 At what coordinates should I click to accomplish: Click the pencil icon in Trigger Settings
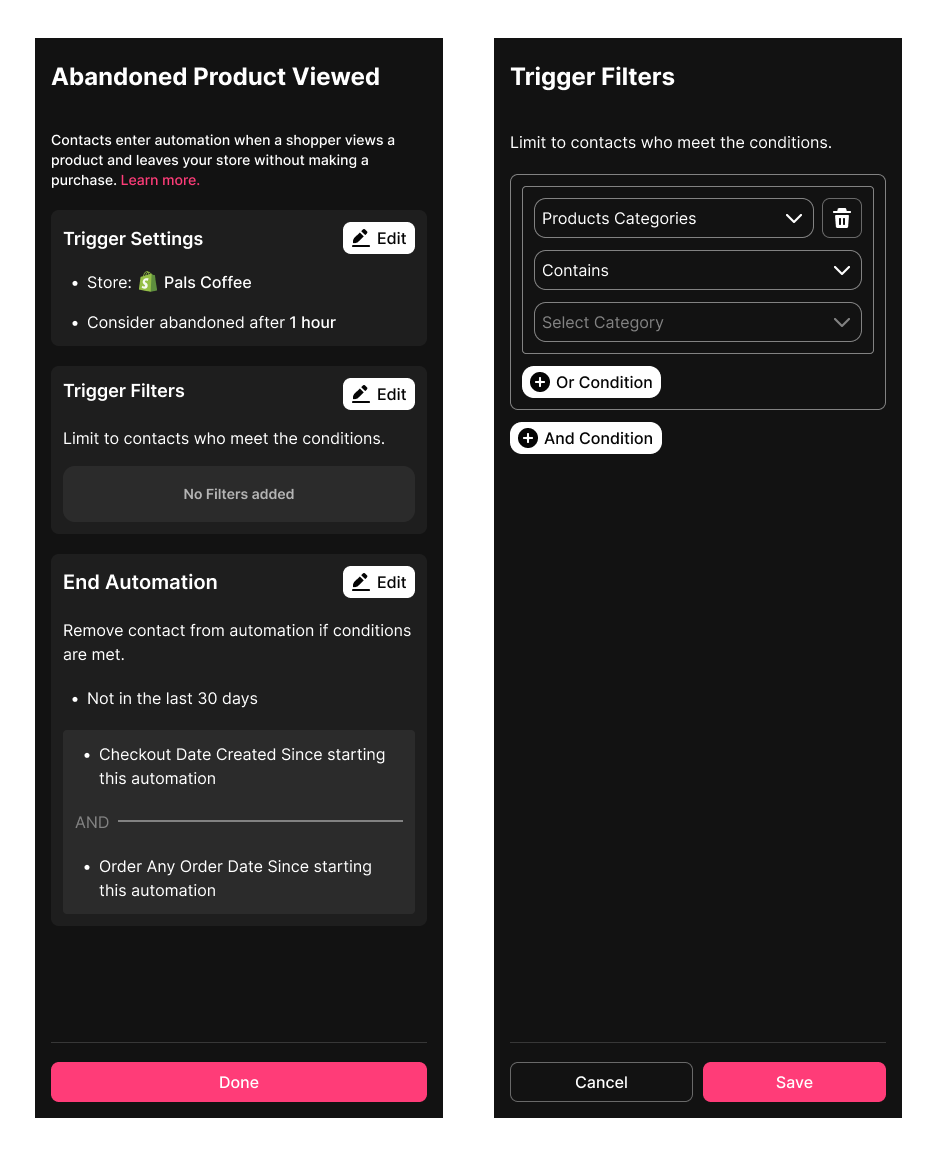tap(361, 238)
